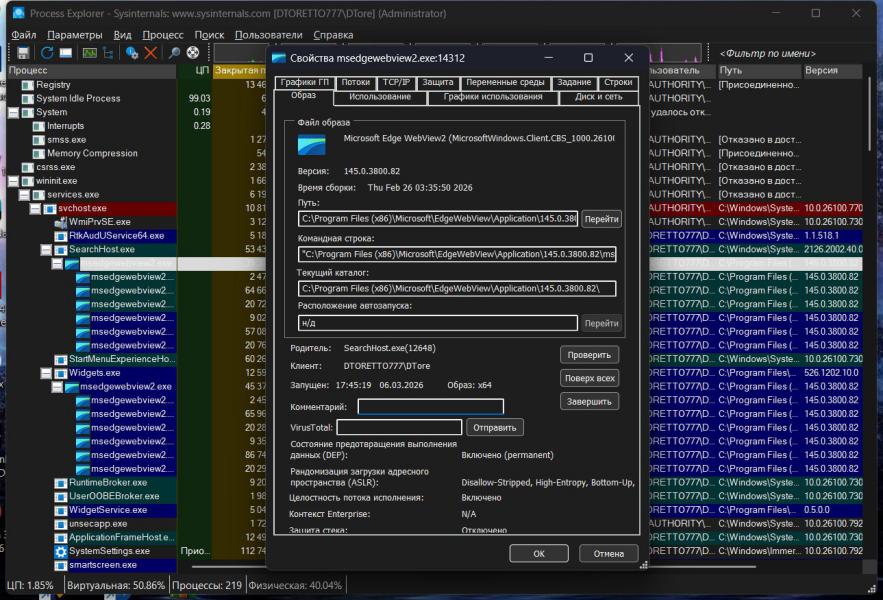
Task: Open the Переменные среды tab
Action: pos(505,83)
